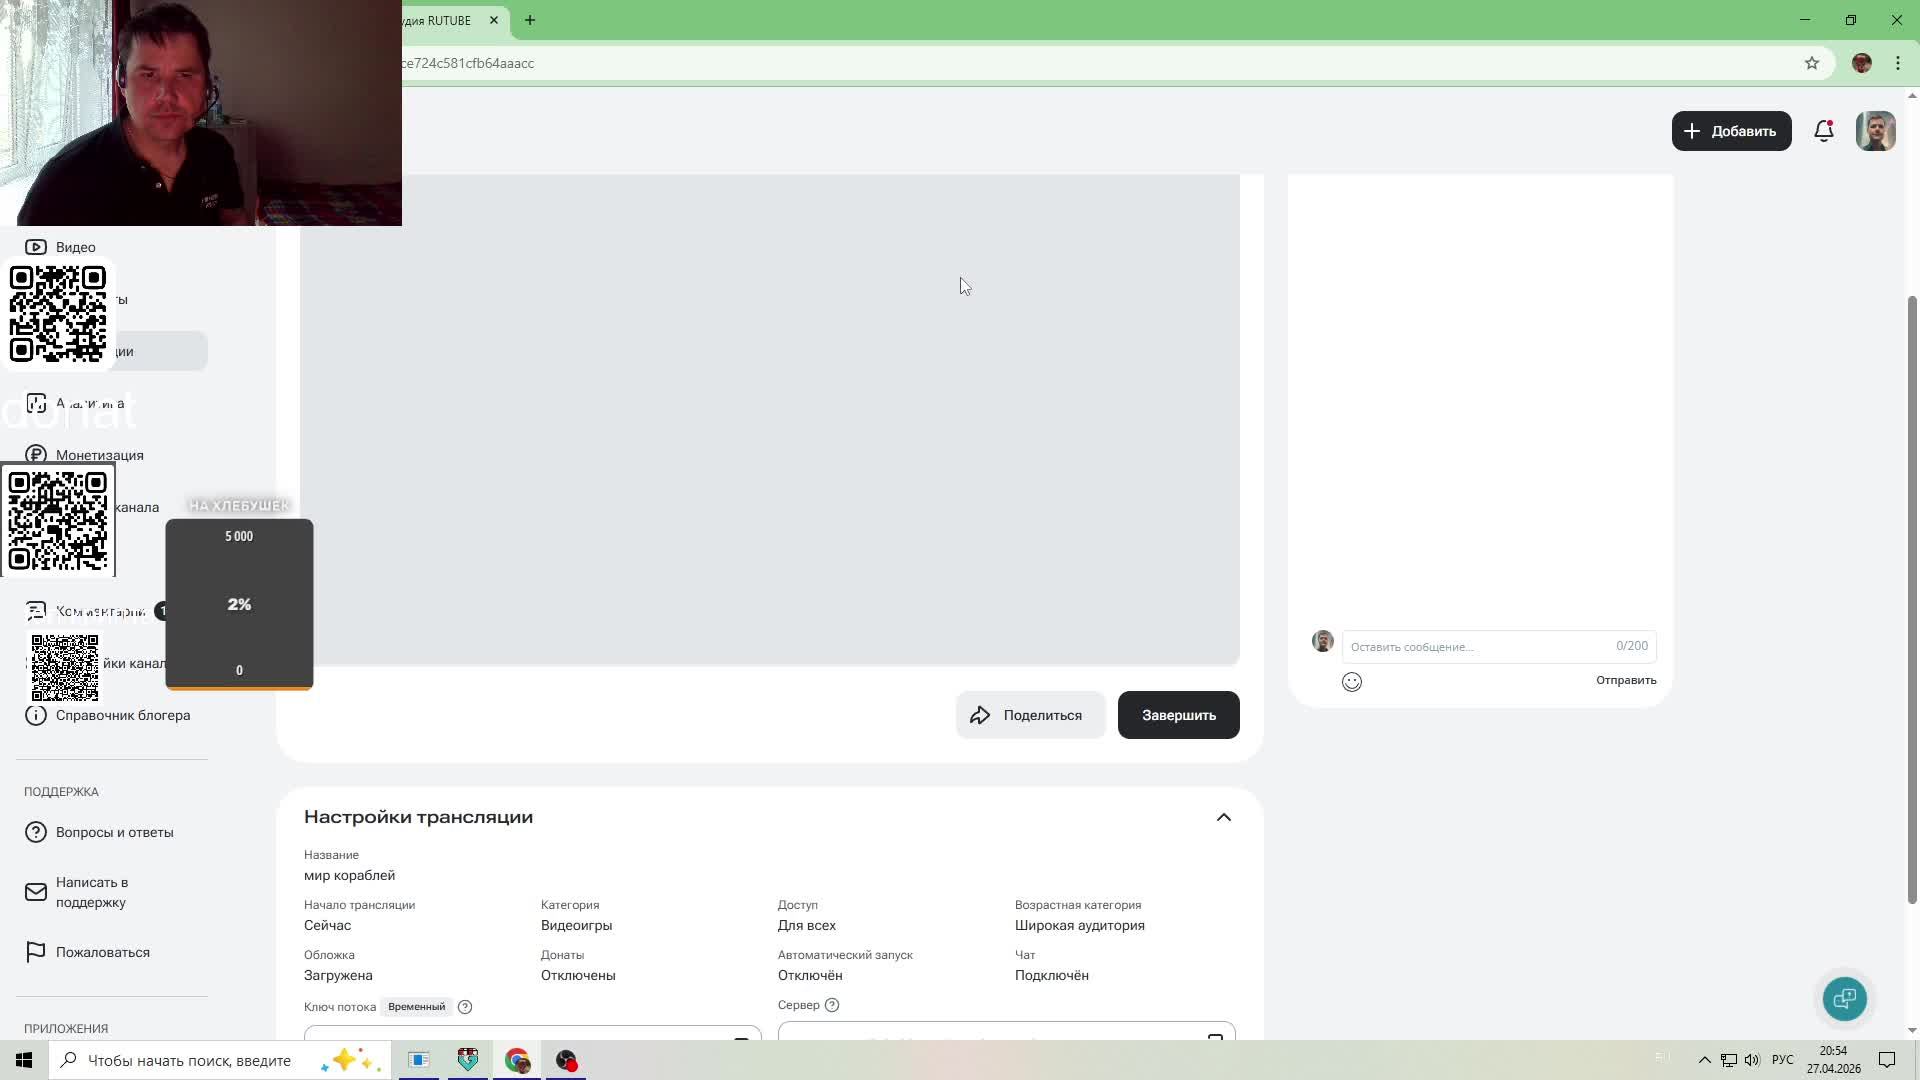Click Отправить to send the chat message
1920x1080 pixels.
point(1625,680)
